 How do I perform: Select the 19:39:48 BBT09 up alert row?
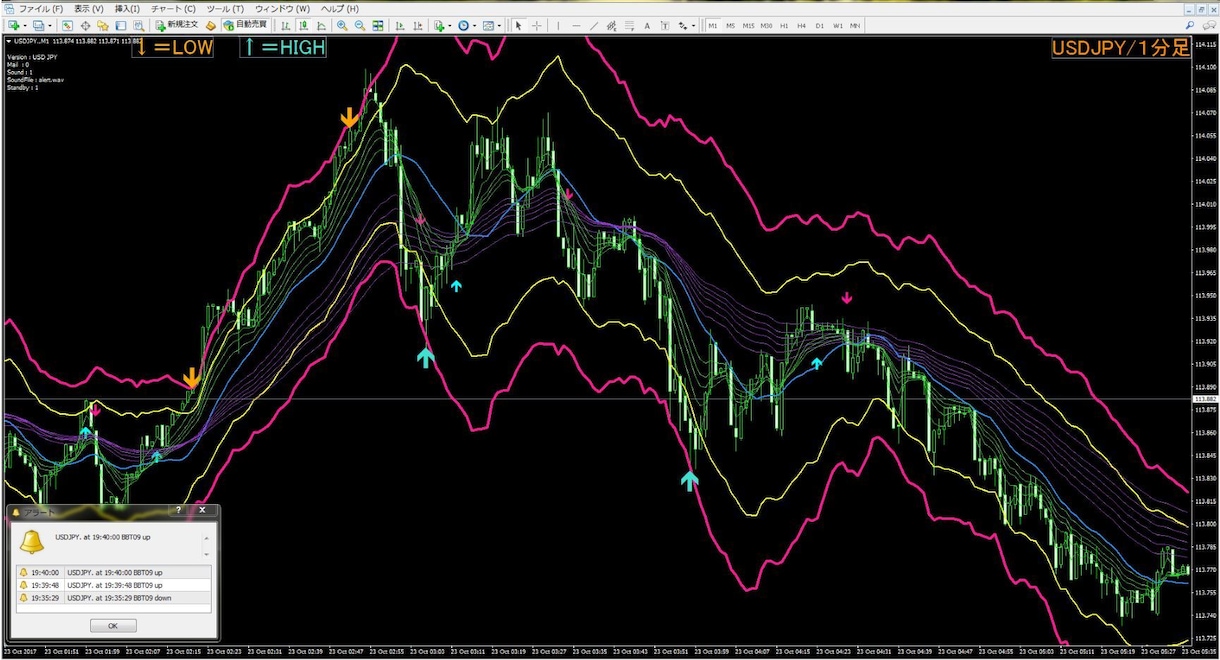113,585
